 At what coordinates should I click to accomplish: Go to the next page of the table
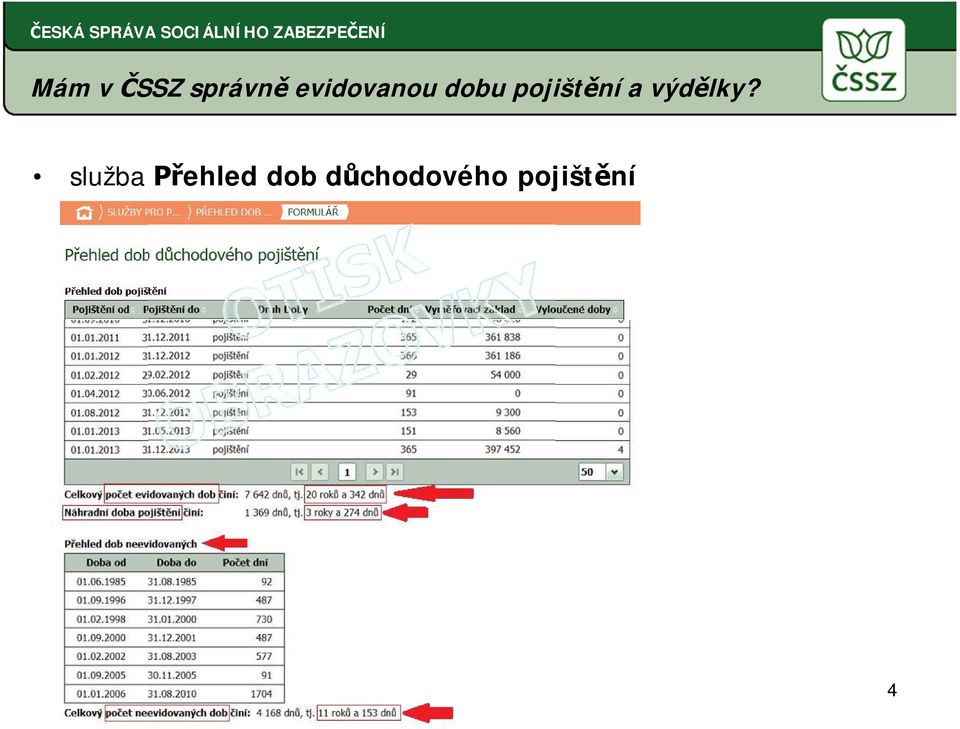click(x=374, y=472)
